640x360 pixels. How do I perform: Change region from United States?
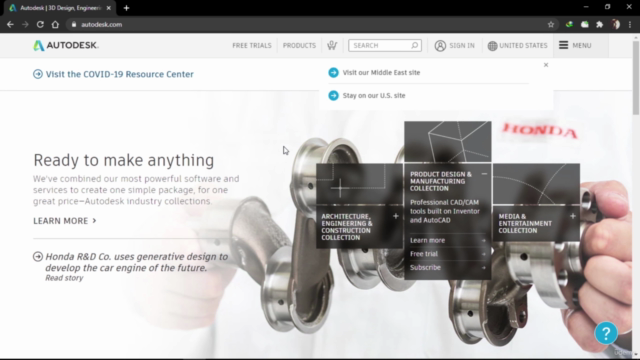pyautogui.click(x=523, y=45)
